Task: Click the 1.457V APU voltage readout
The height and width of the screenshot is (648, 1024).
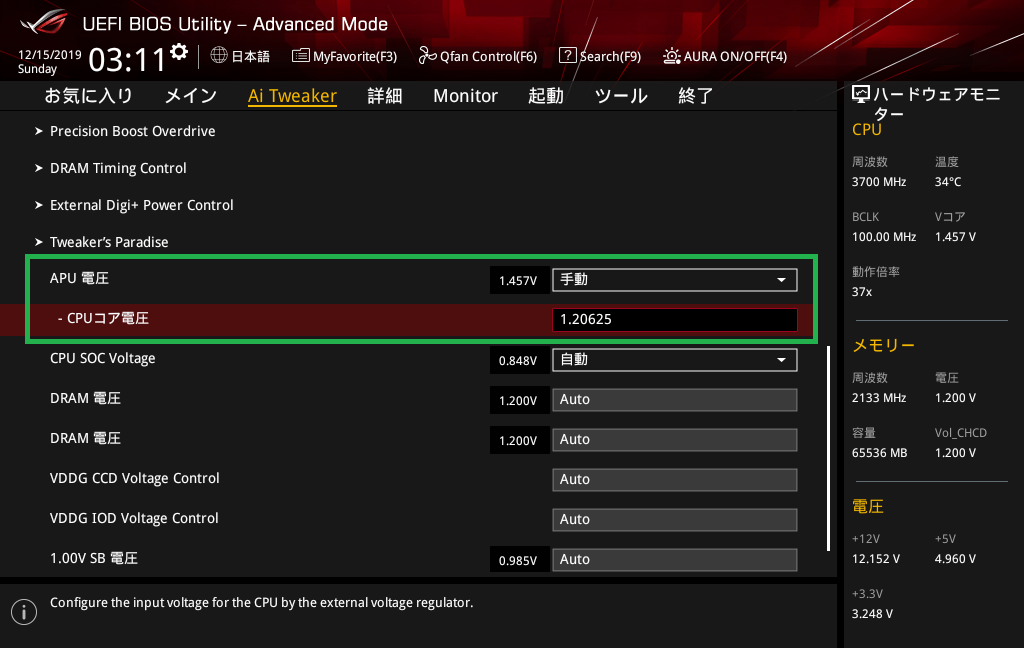Action: tap(518, 280)
